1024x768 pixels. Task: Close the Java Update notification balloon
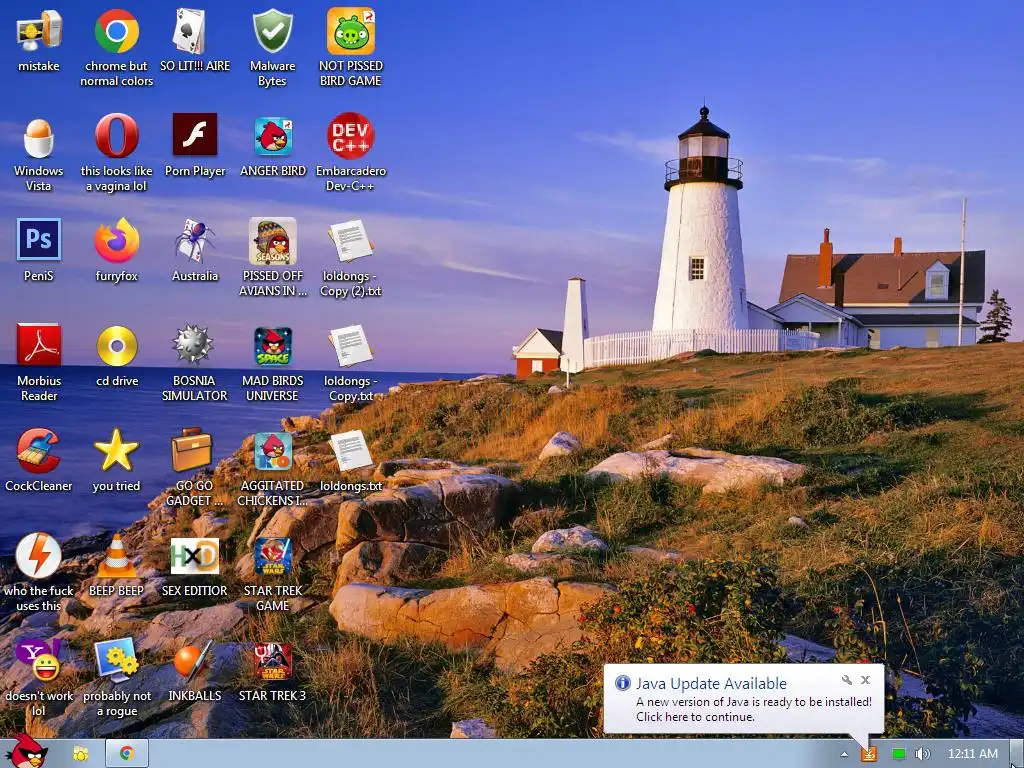[x=865, y=680]
